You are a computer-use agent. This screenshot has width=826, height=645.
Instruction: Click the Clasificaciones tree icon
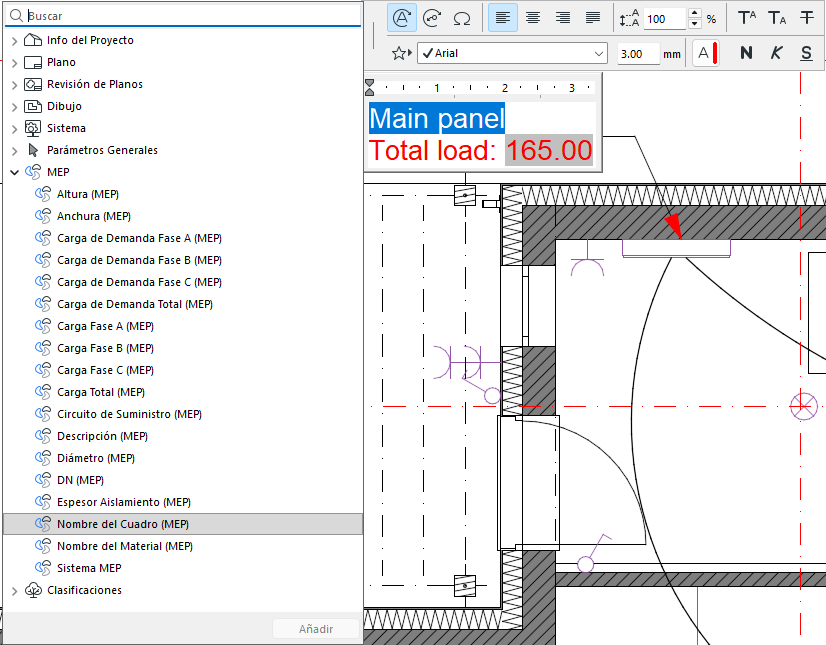point(33,590)
